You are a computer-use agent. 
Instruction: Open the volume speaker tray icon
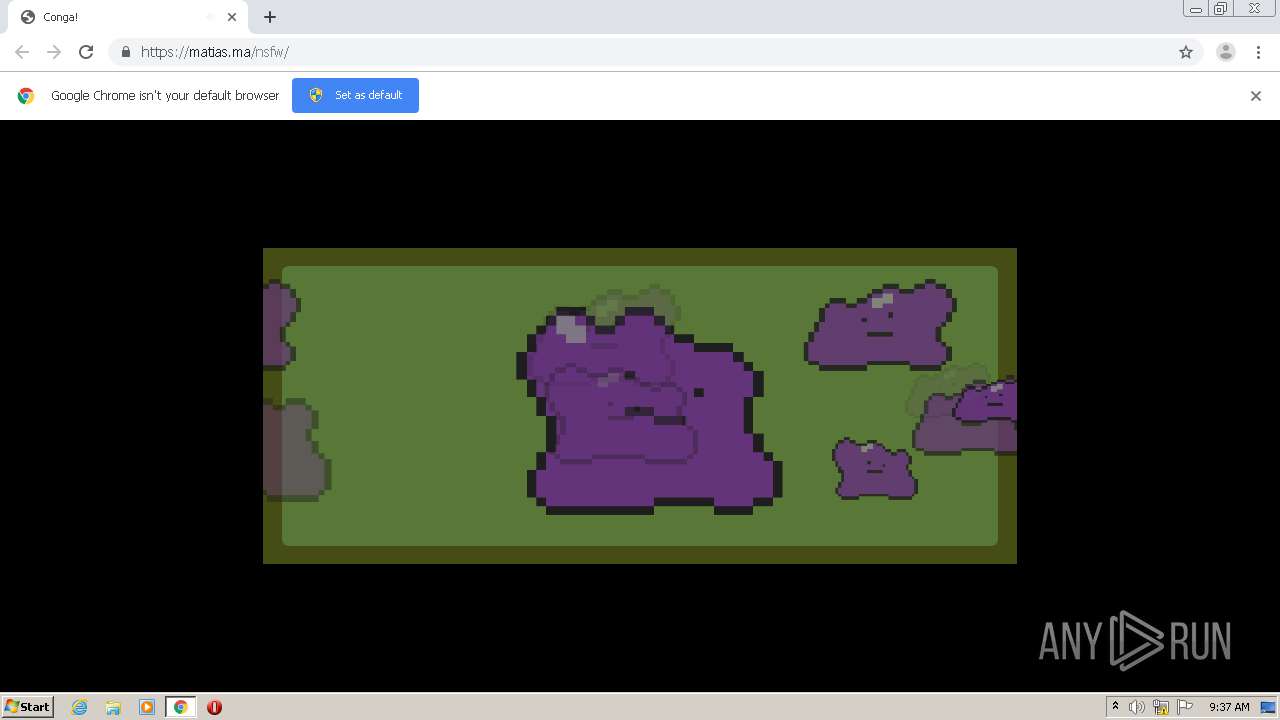pos(1137,707)
